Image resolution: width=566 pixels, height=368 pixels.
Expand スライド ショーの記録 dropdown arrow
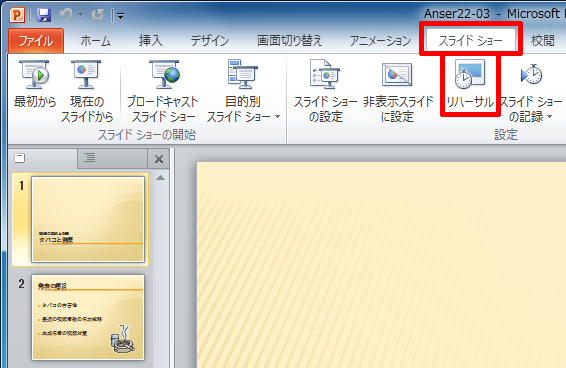click(549, 117)
